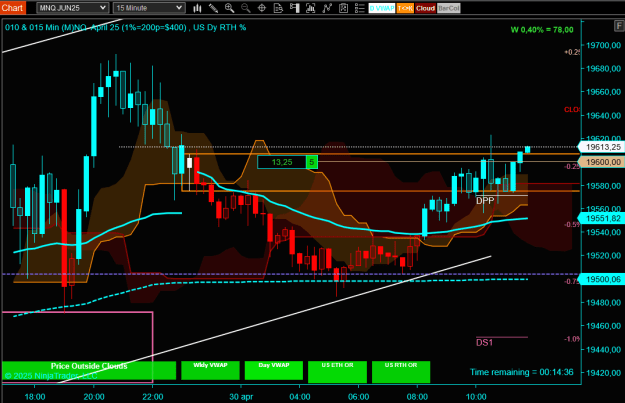Image resolution: width=625 pixels, height=403 pixels.
Task: Click the Wkly VWAP status box
Action: click(x=210, y=370)
